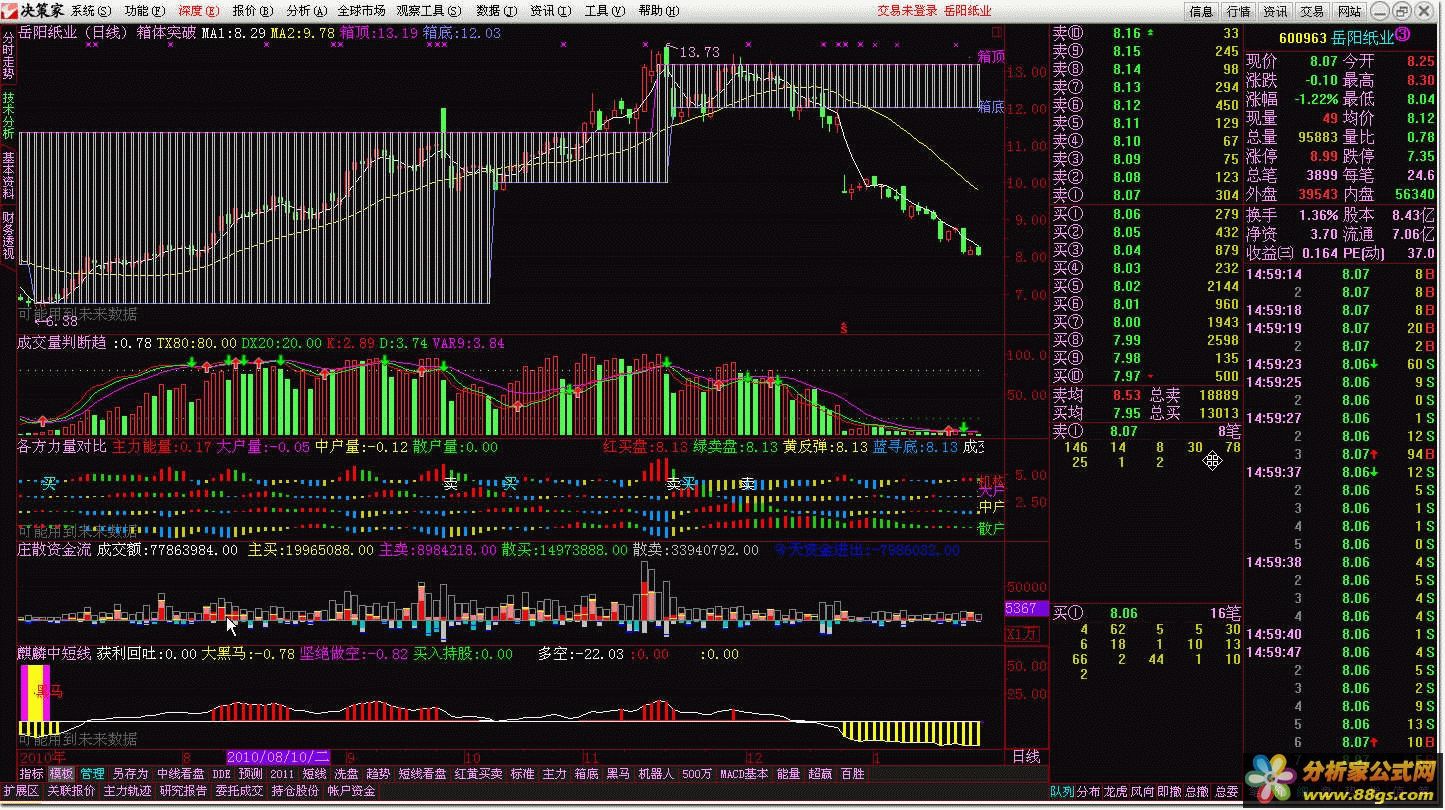Select 趋势 template

click(x=378, y=774)
